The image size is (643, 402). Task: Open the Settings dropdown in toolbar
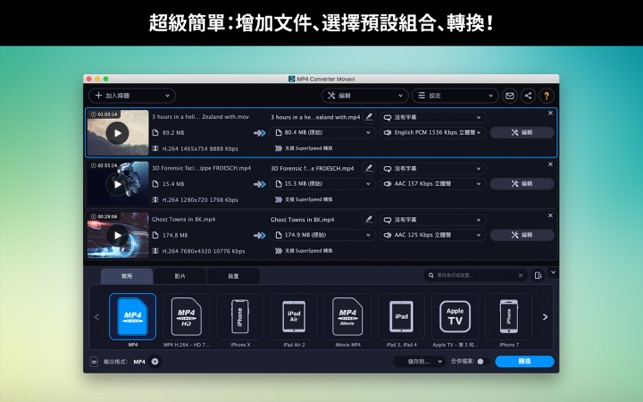455,96
